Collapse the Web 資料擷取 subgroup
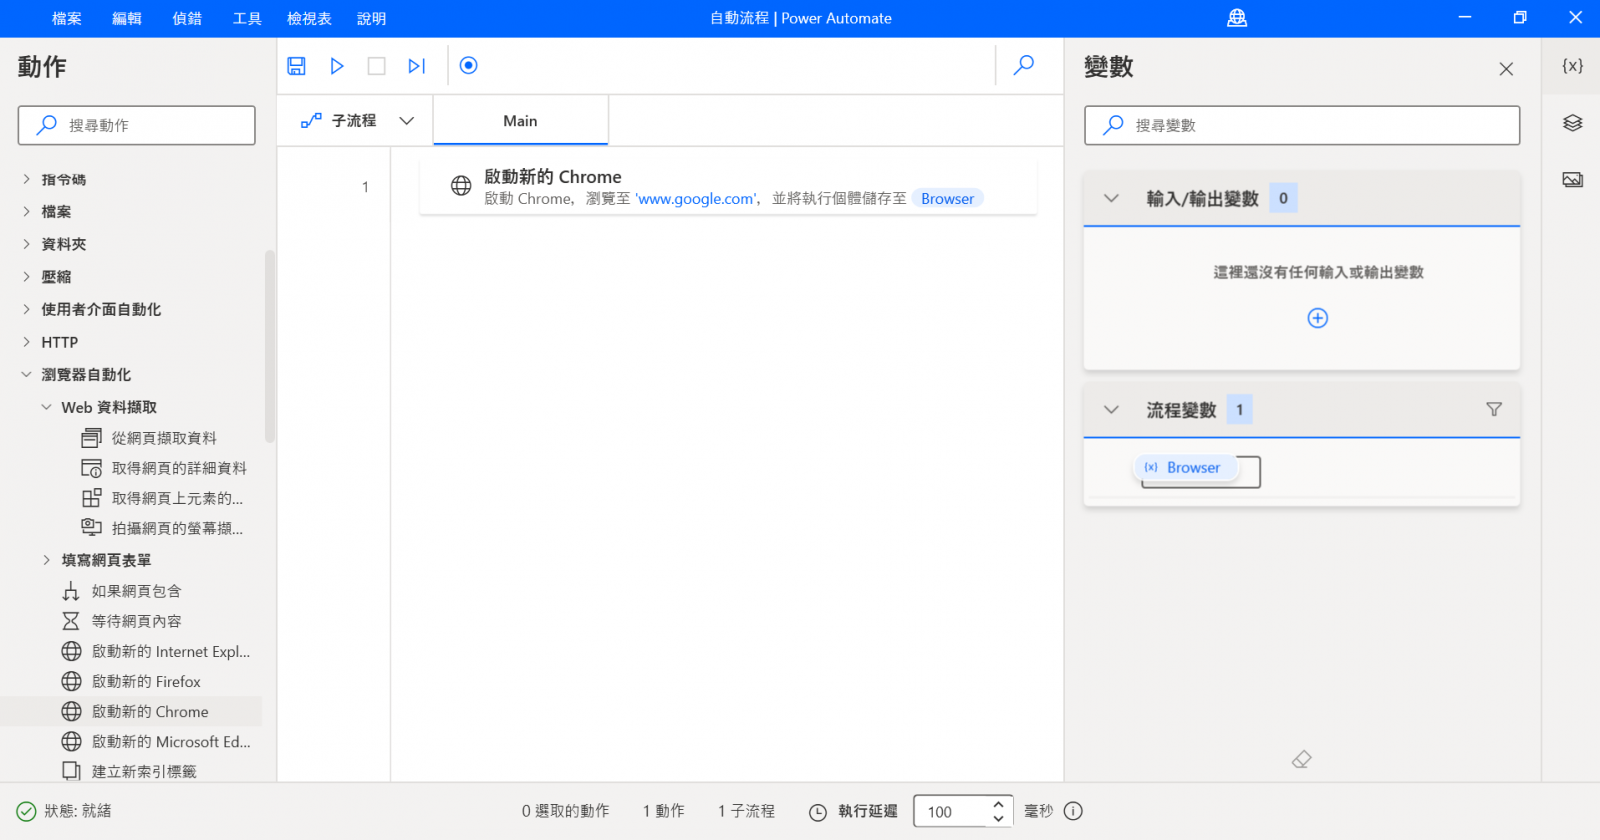 click(x=47, y=407)
